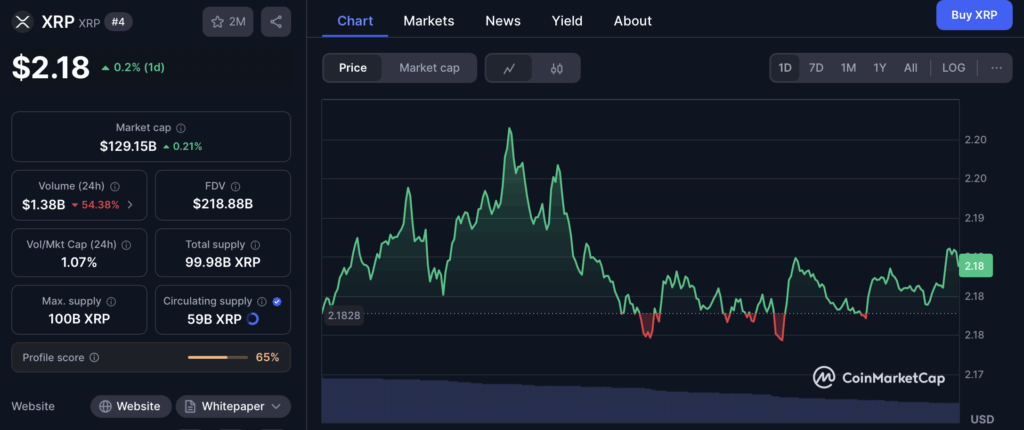Viewport: 1024px width, 430px height.
Task: Open Vol/Mkt Cap (24h) info icon
Action: 126,245
